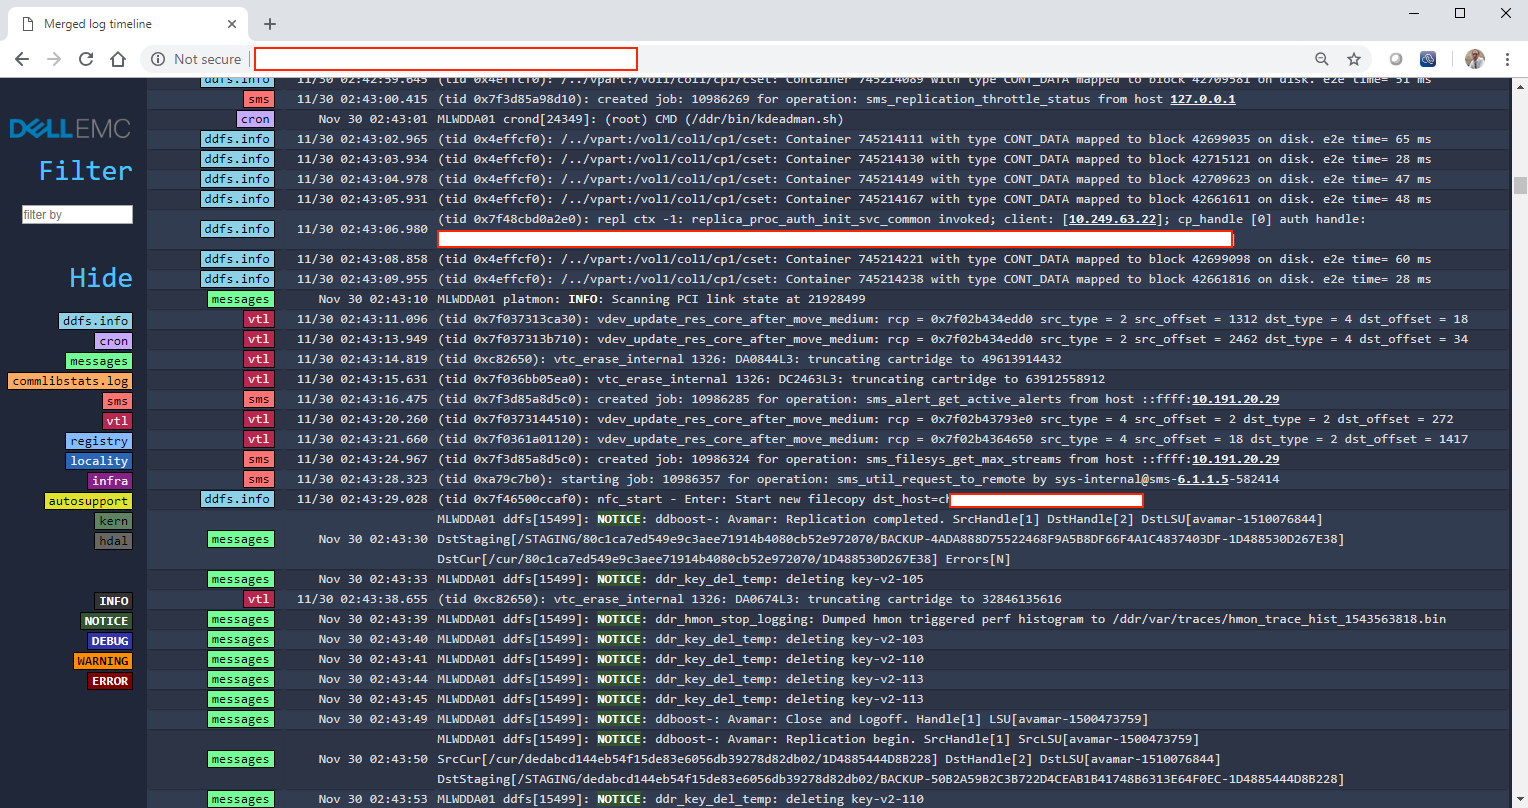Viewport: 1528px width, 808px height.
Task: Bookmark this page with star icon
Action: coord(1353,59)
